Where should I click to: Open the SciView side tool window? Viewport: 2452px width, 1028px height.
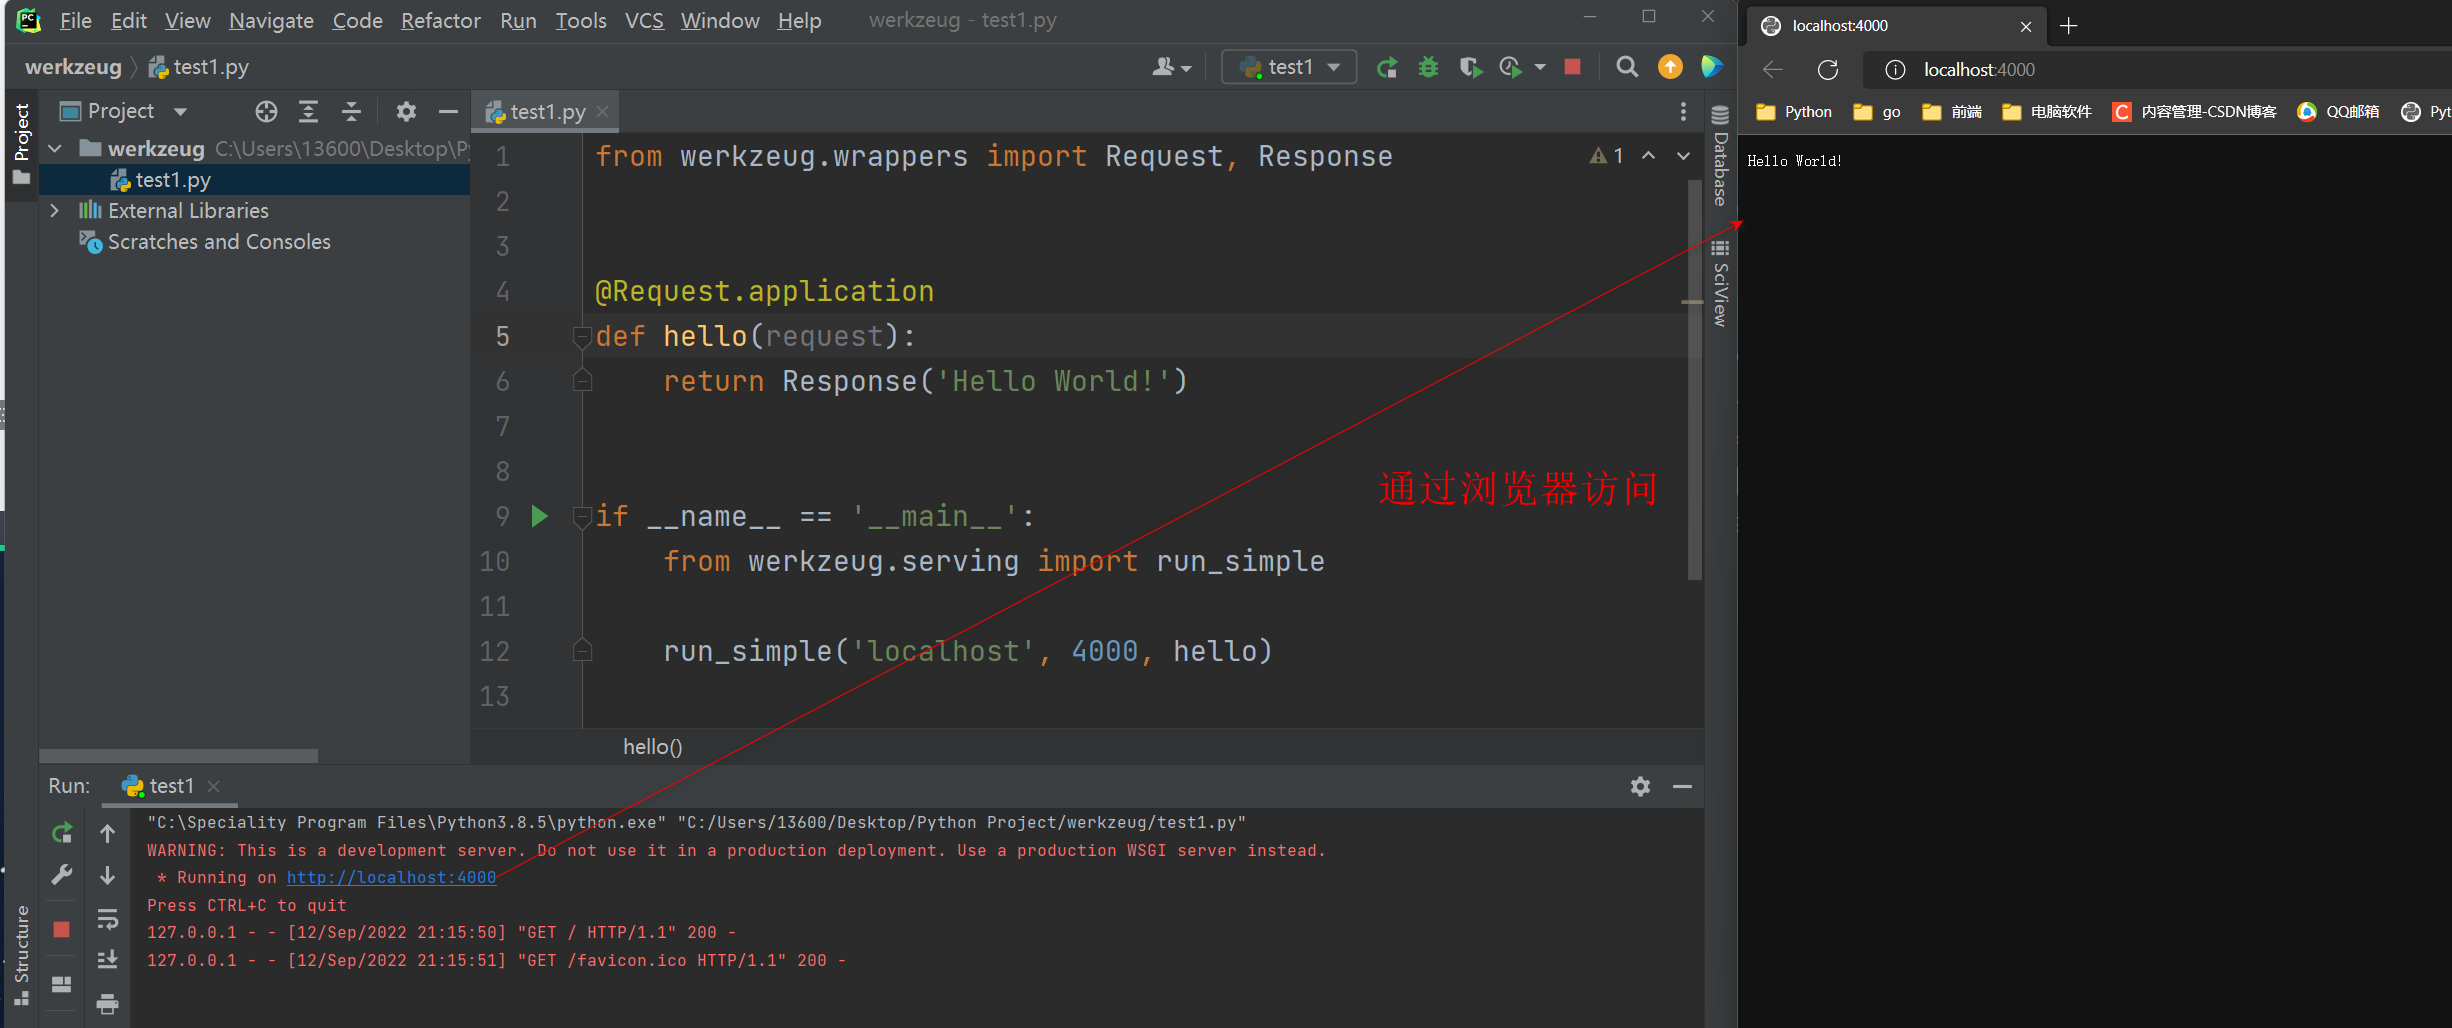click(1720, 284)
